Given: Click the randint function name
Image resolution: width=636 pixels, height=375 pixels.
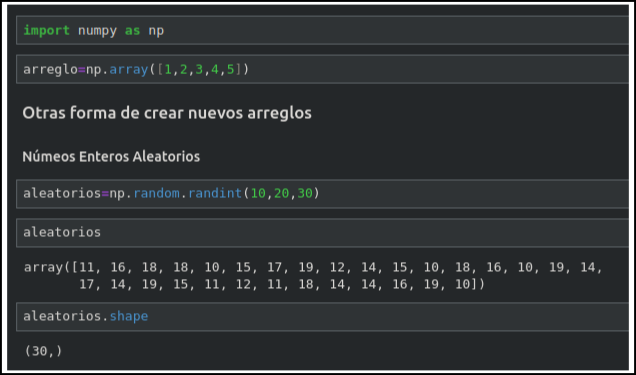Looking at the screenshot, I should (215, 193).
